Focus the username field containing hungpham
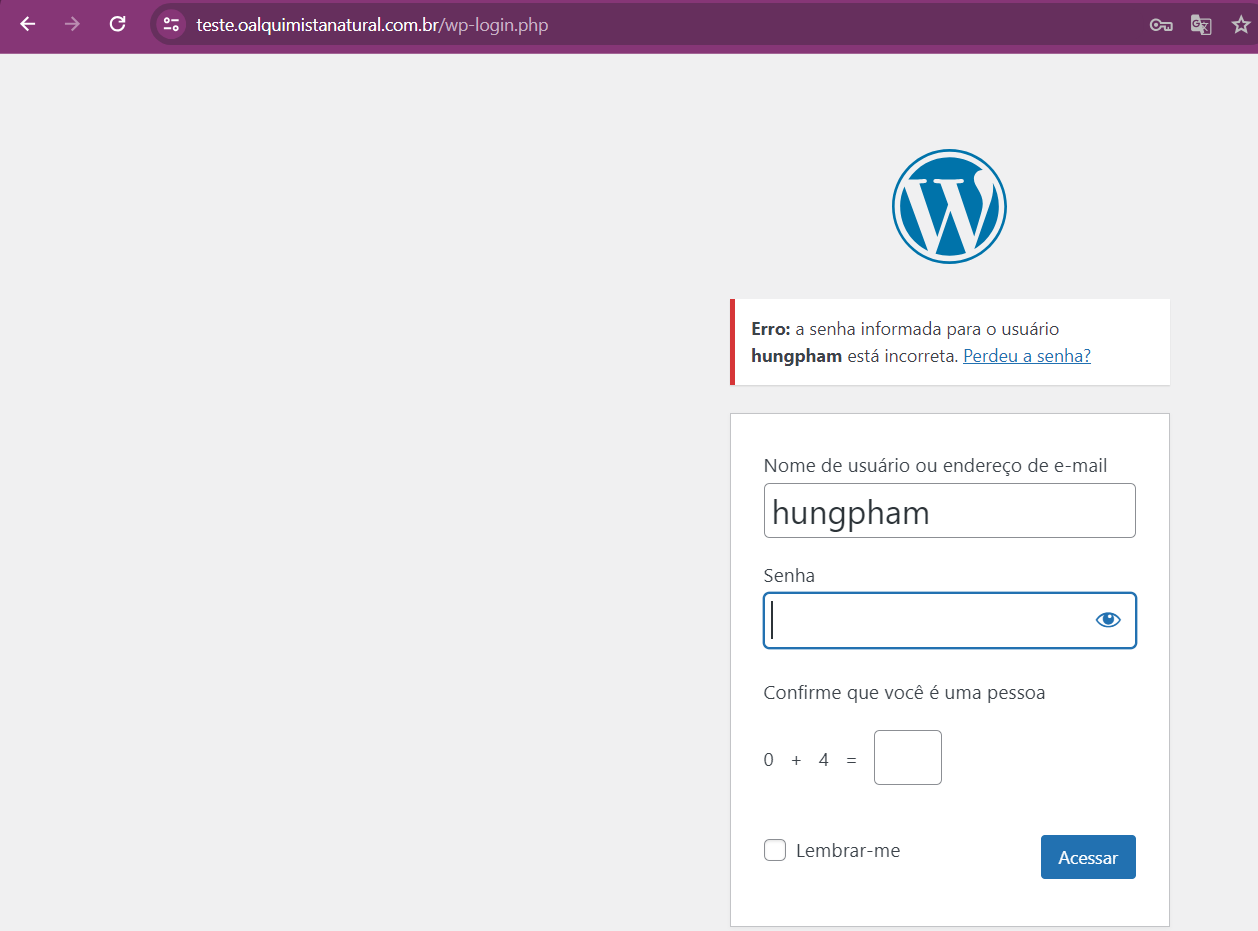This screenshot has width=1258, height=931. pos(950,511)
